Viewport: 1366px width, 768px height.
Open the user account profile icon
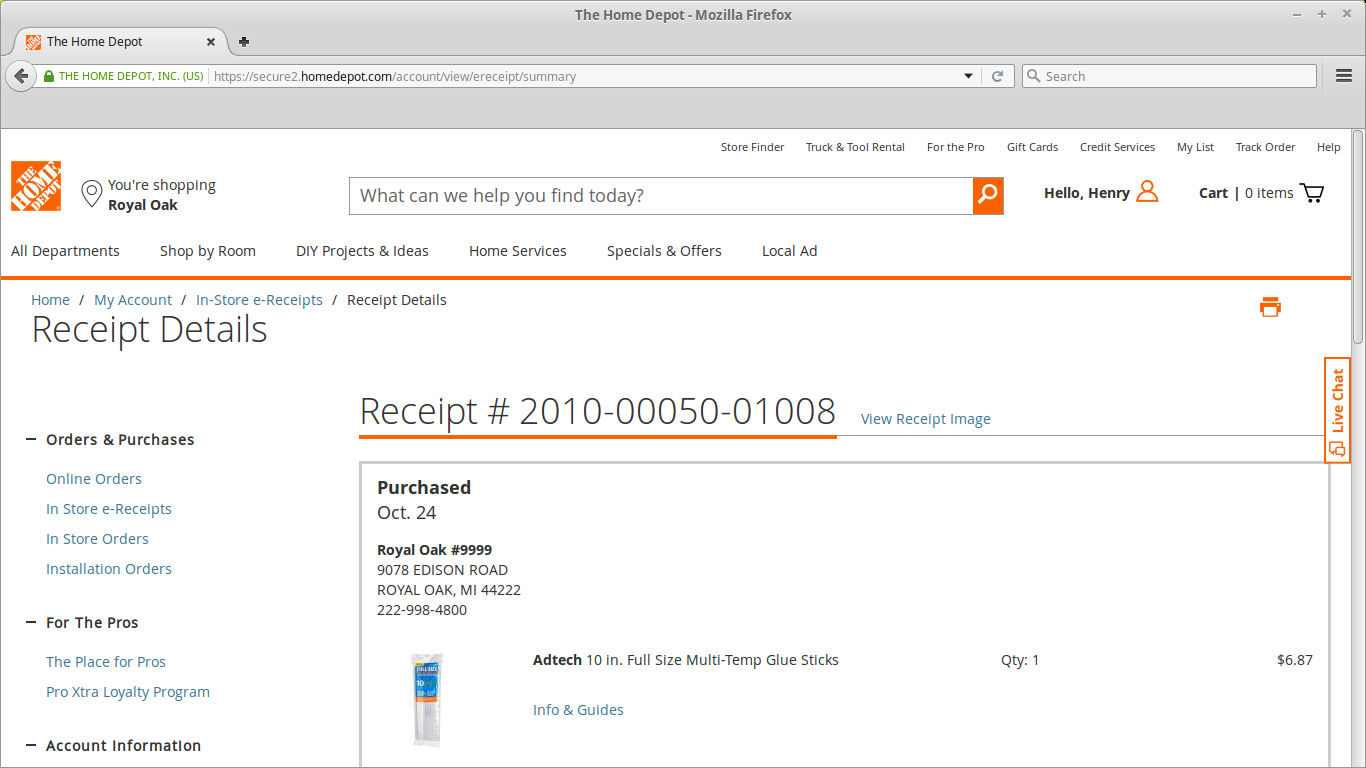pyautogui.click(x=1147, y=192)
